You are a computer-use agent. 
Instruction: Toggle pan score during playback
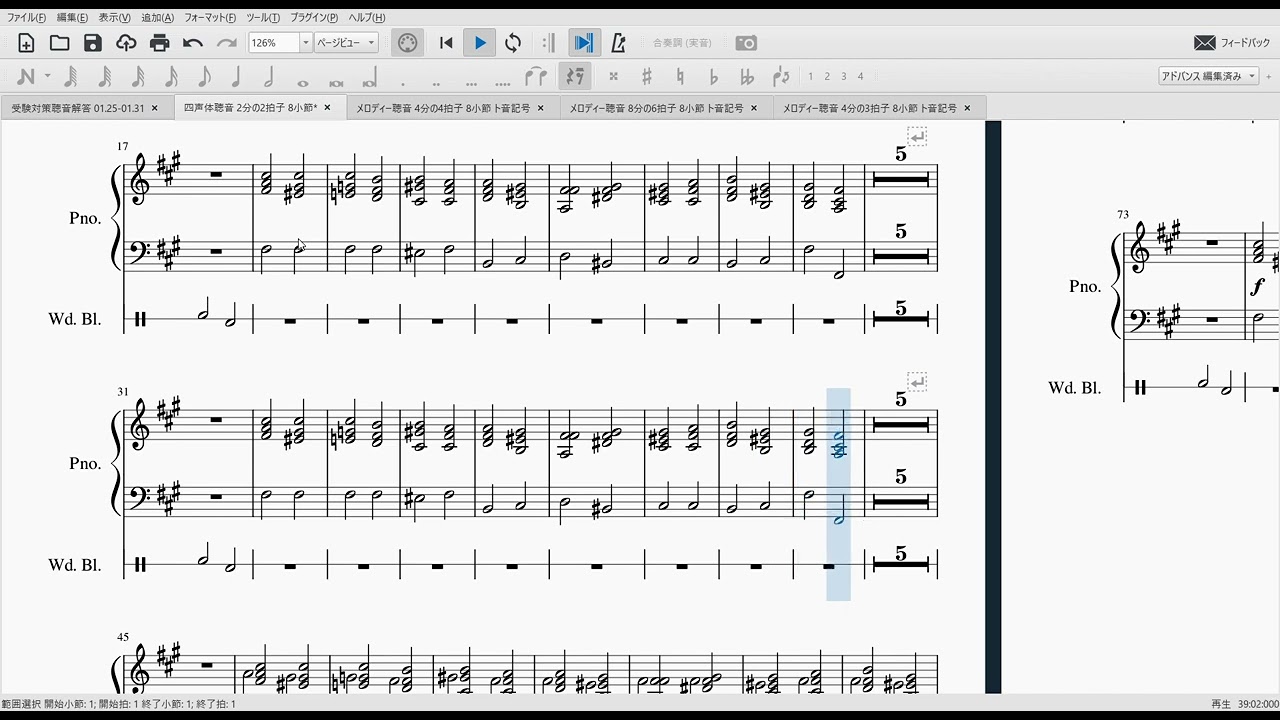[x=584, y=43]
